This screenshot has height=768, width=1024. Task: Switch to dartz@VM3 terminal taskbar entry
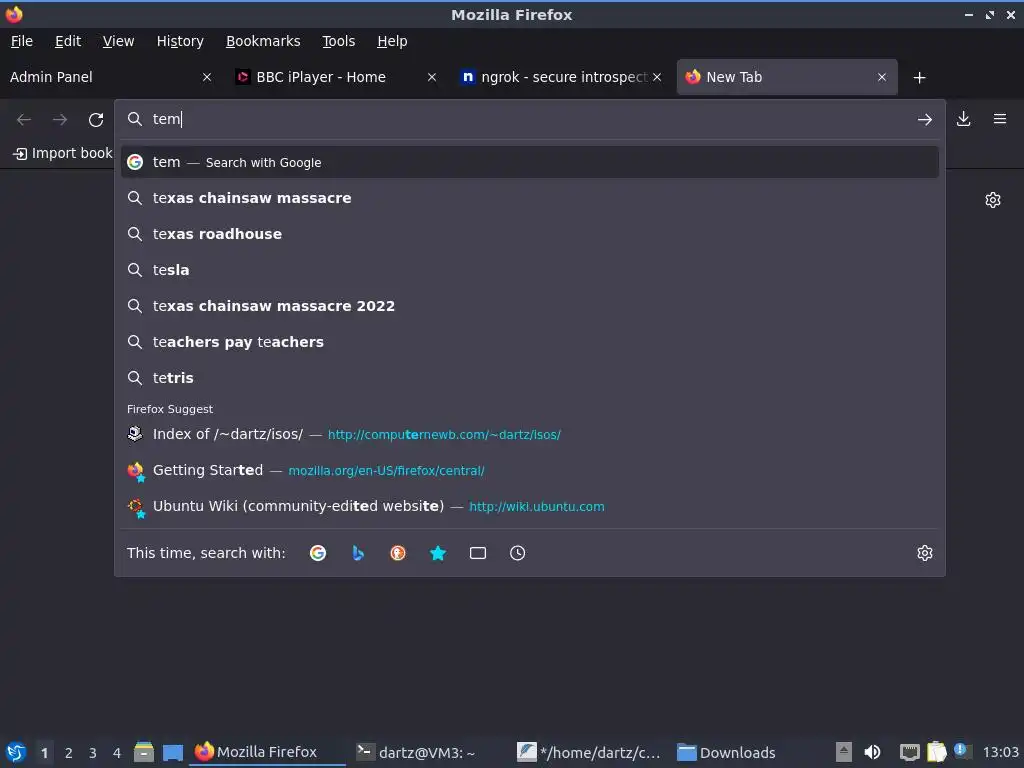[428, 752]
